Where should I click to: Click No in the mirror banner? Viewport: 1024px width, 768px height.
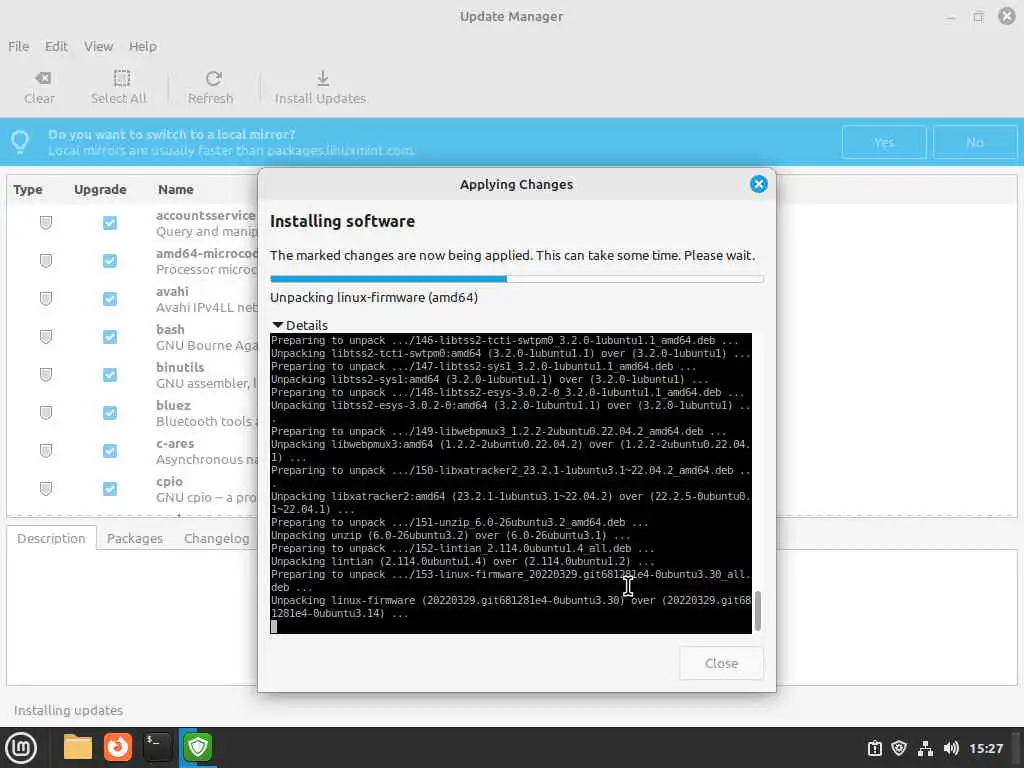point(974,142)
